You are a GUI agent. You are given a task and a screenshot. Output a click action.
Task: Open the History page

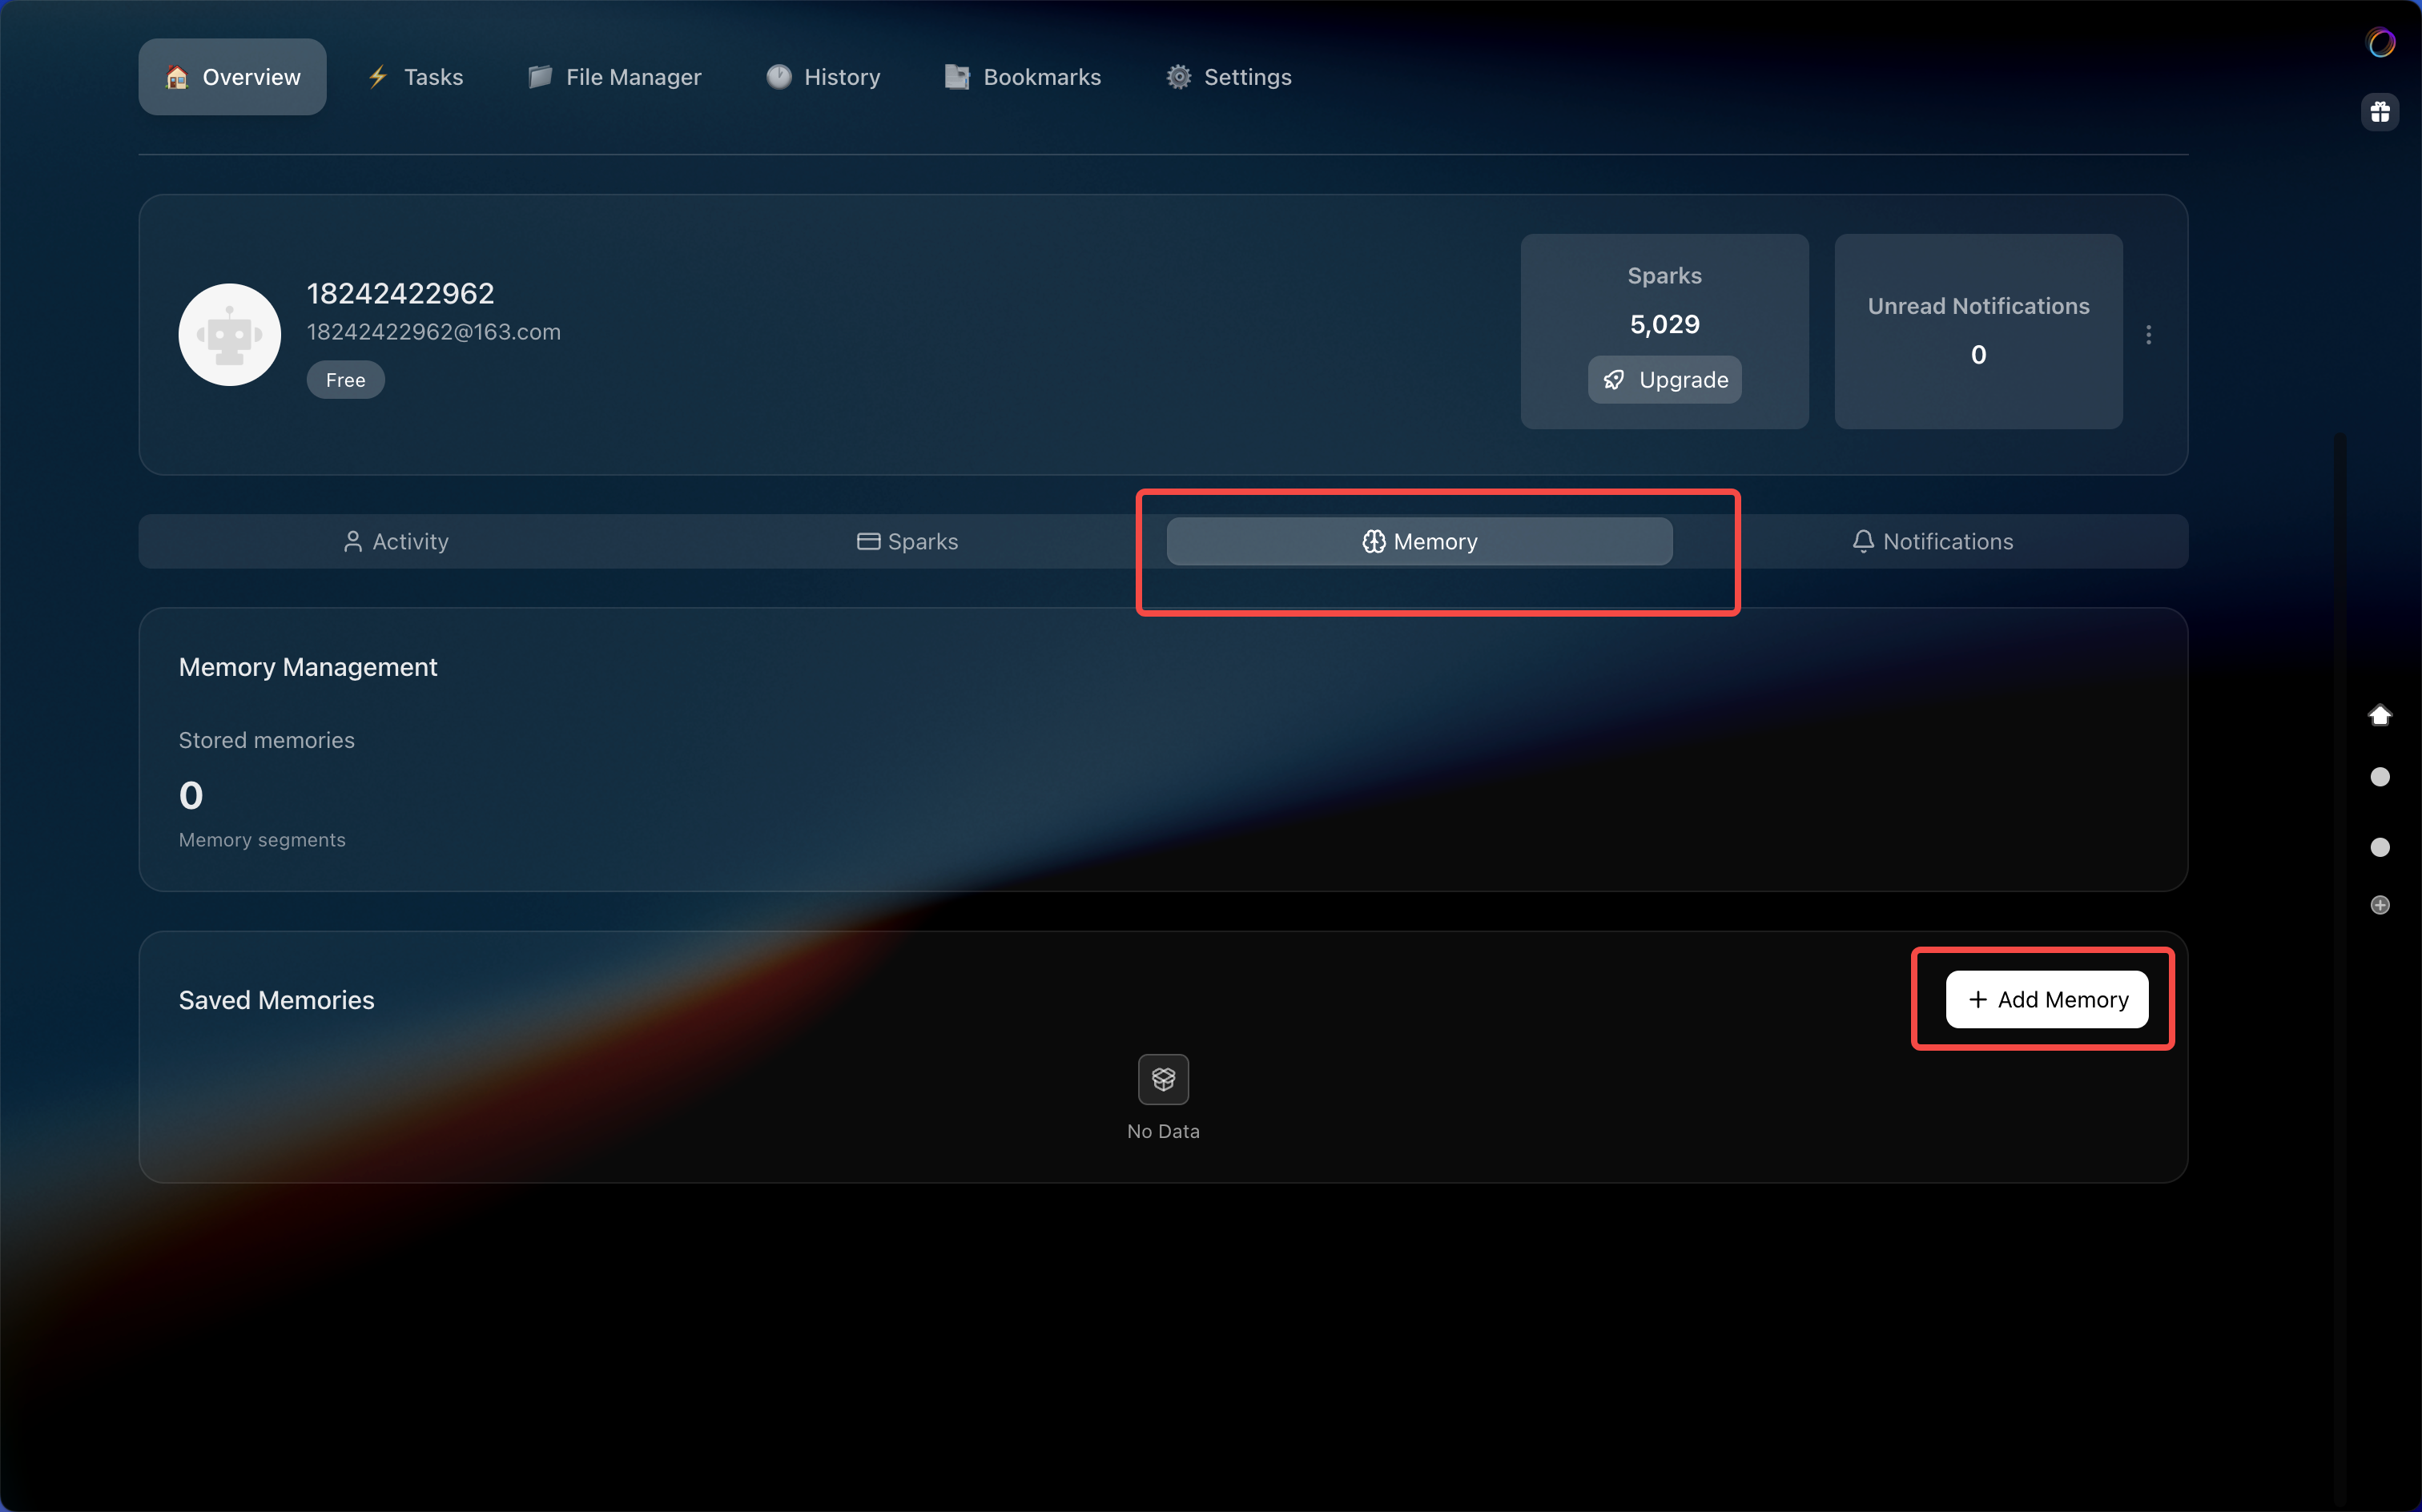click(x=823, y=77)
